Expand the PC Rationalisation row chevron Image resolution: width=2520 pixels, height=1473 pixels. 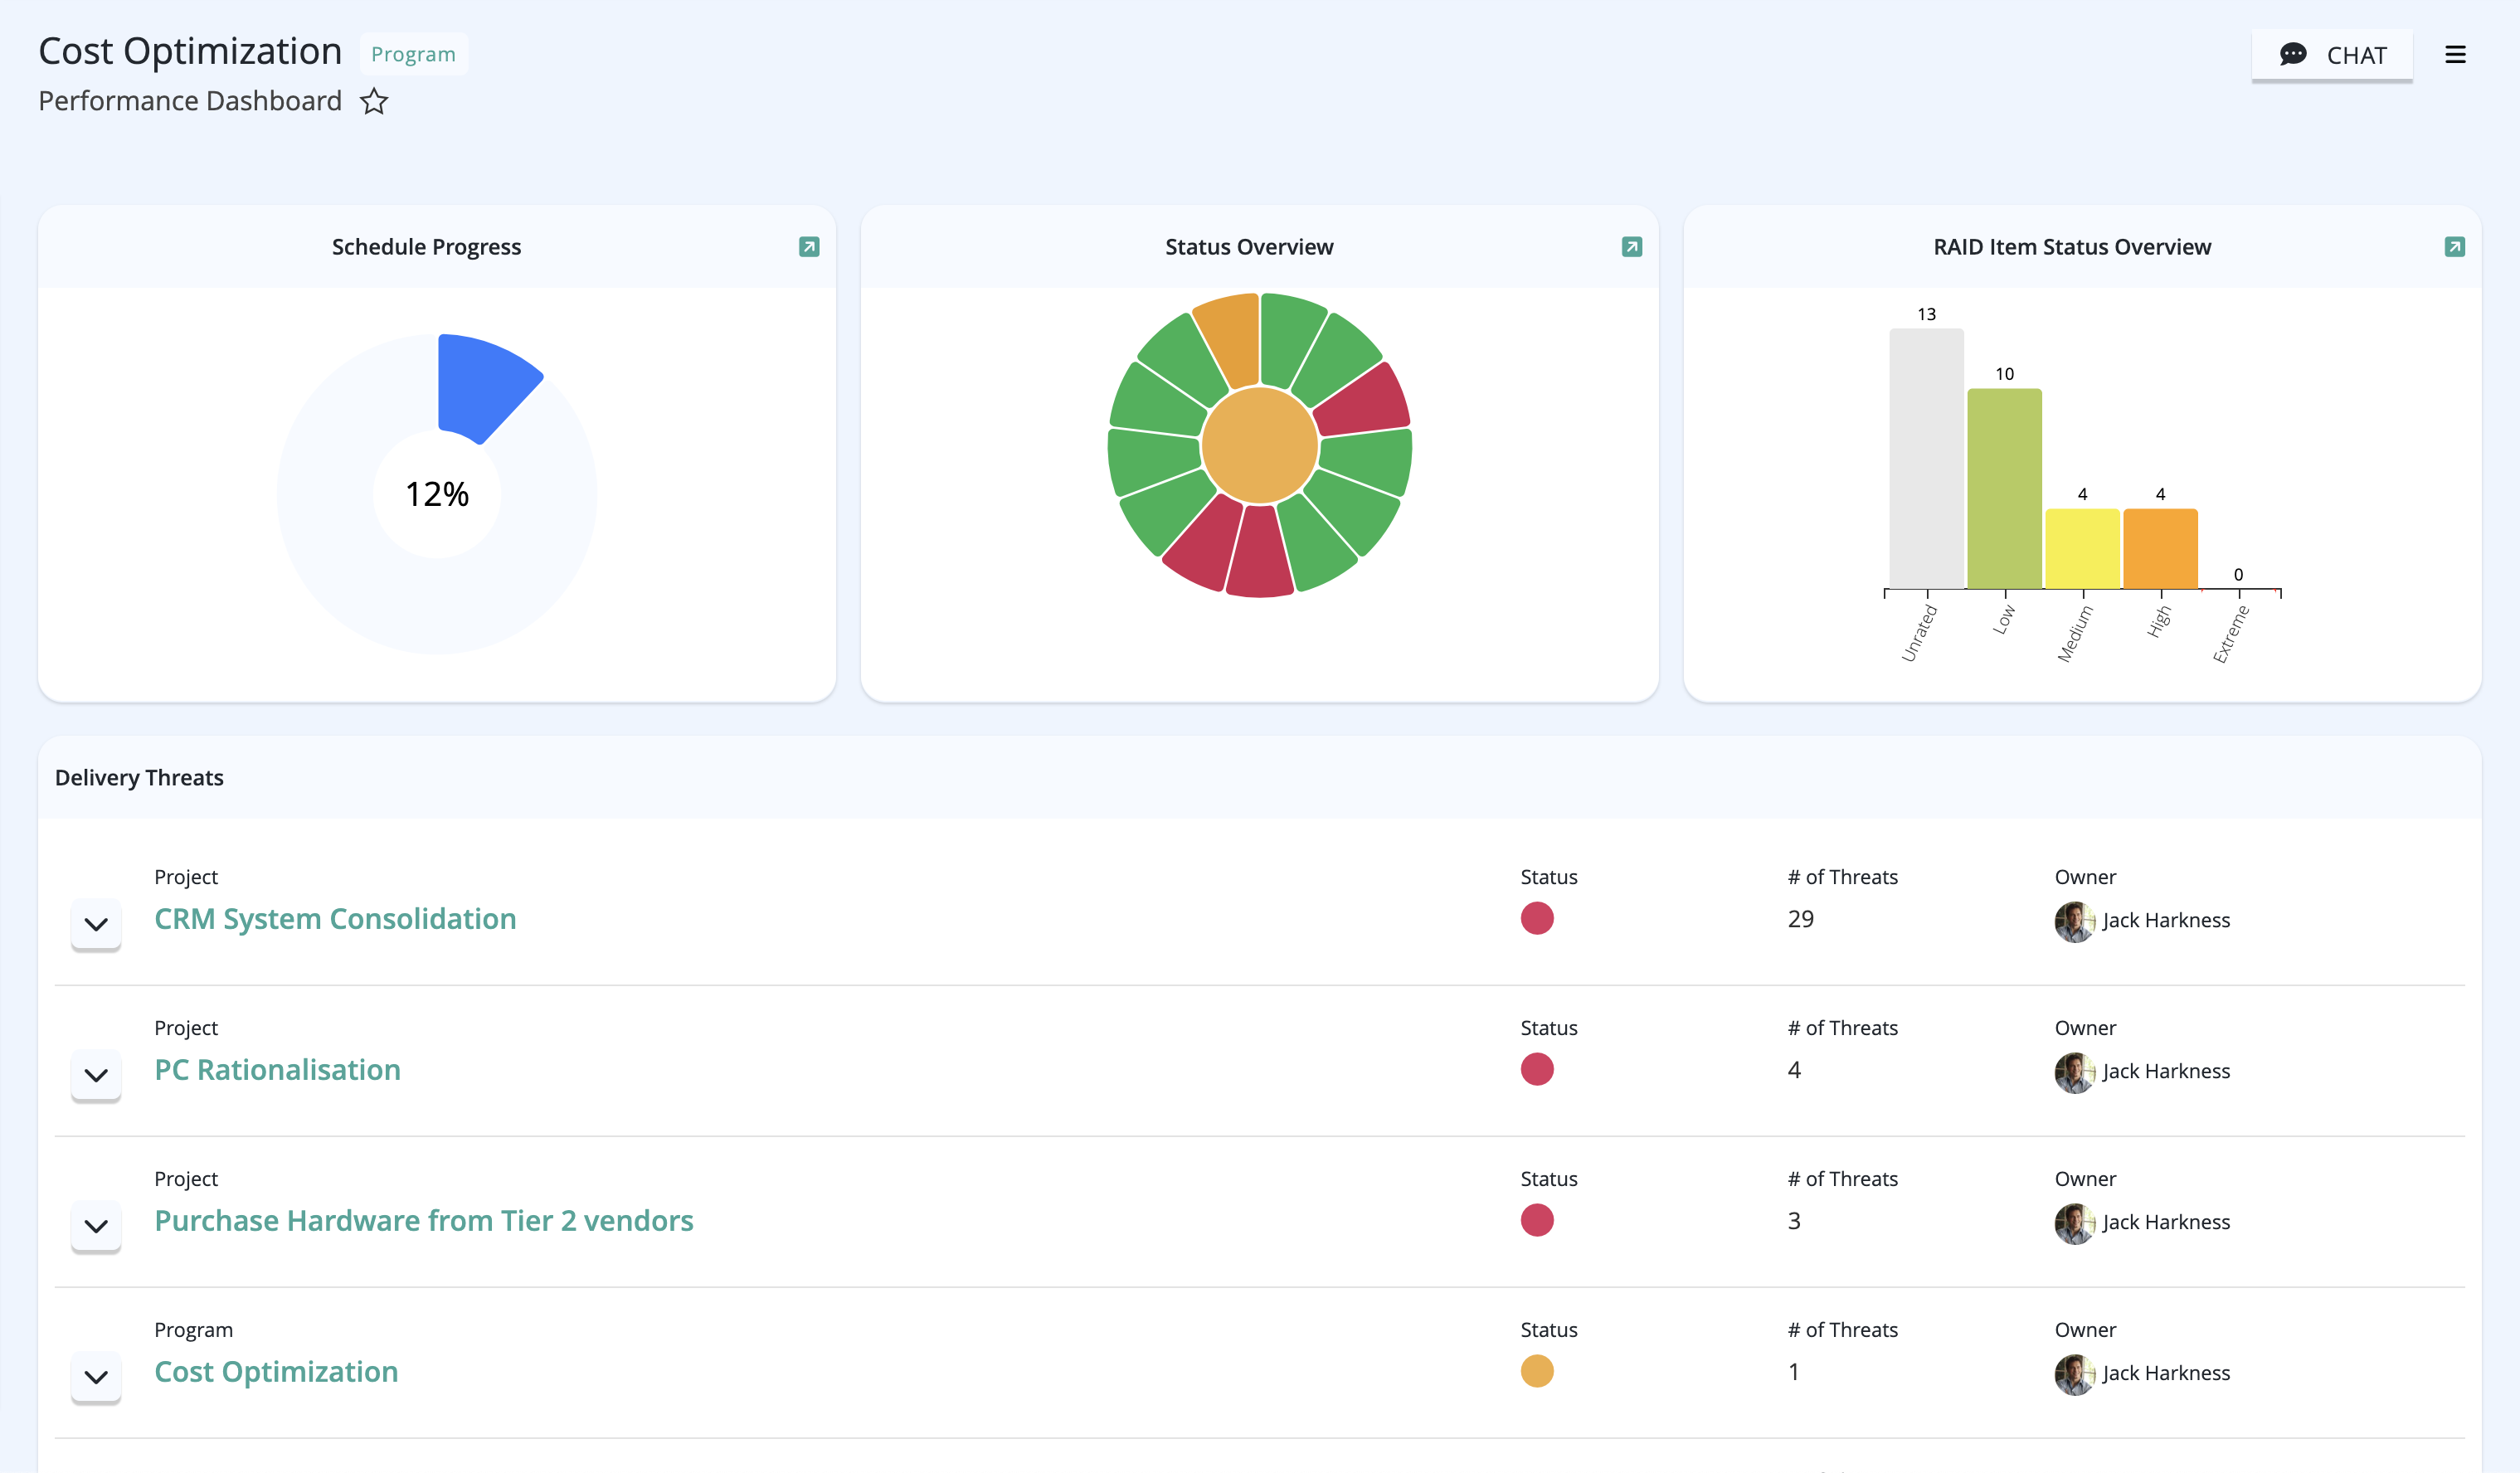click(96, 1075)
